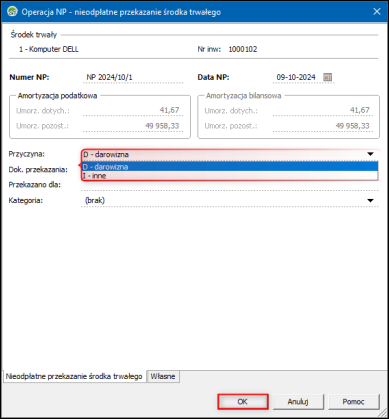
Task: Expand the Przyczyna dropdown arrow
Action: 370,154
